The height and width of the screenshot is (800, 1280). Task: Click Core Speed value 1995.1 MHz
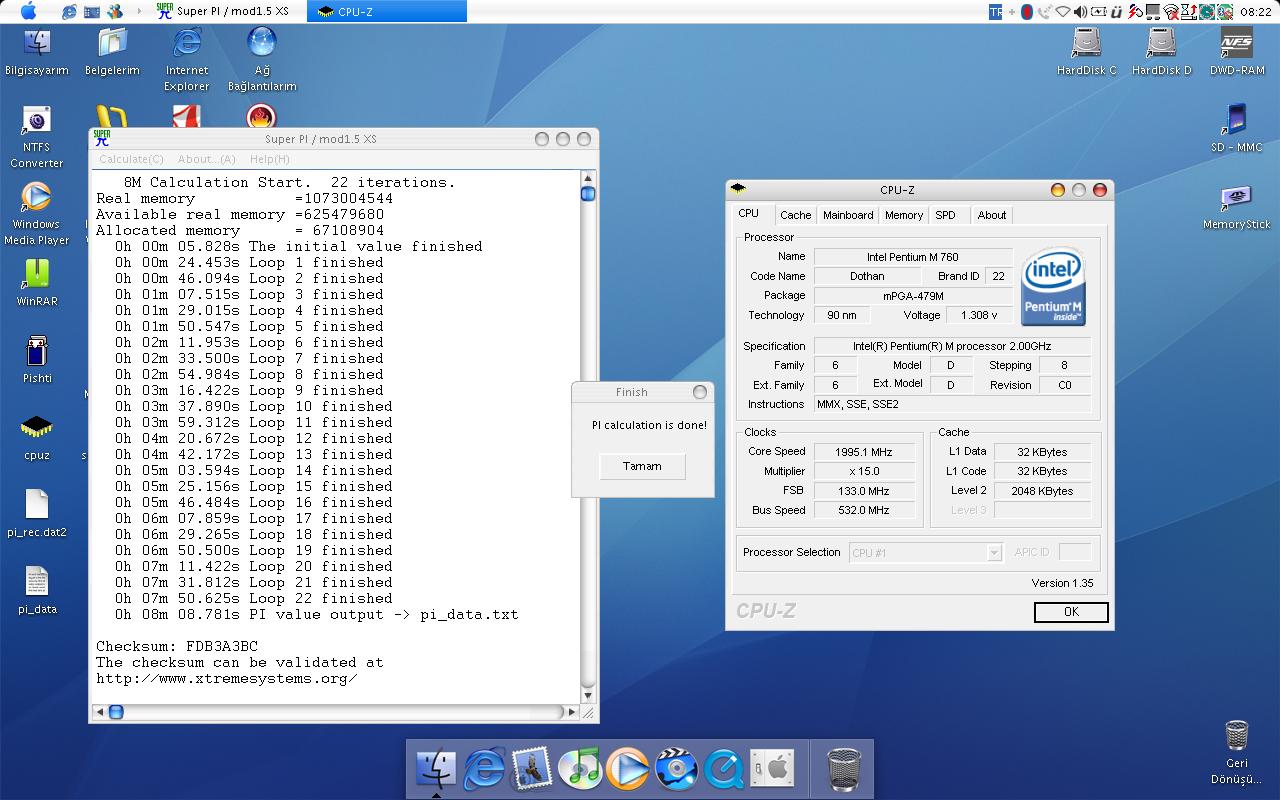tap(863, 452)
